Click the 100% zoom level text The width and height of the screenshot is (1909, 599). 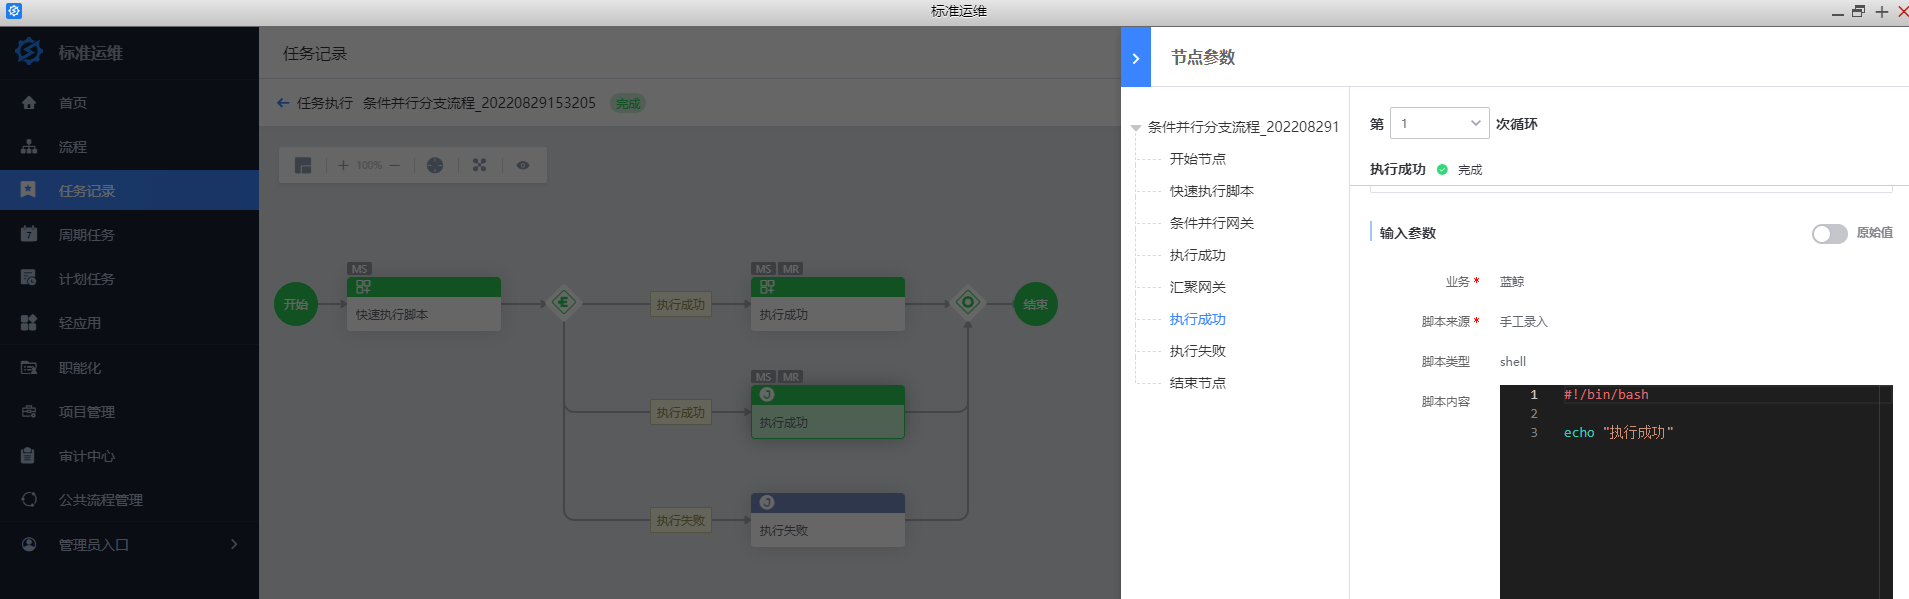coord(369,165)
